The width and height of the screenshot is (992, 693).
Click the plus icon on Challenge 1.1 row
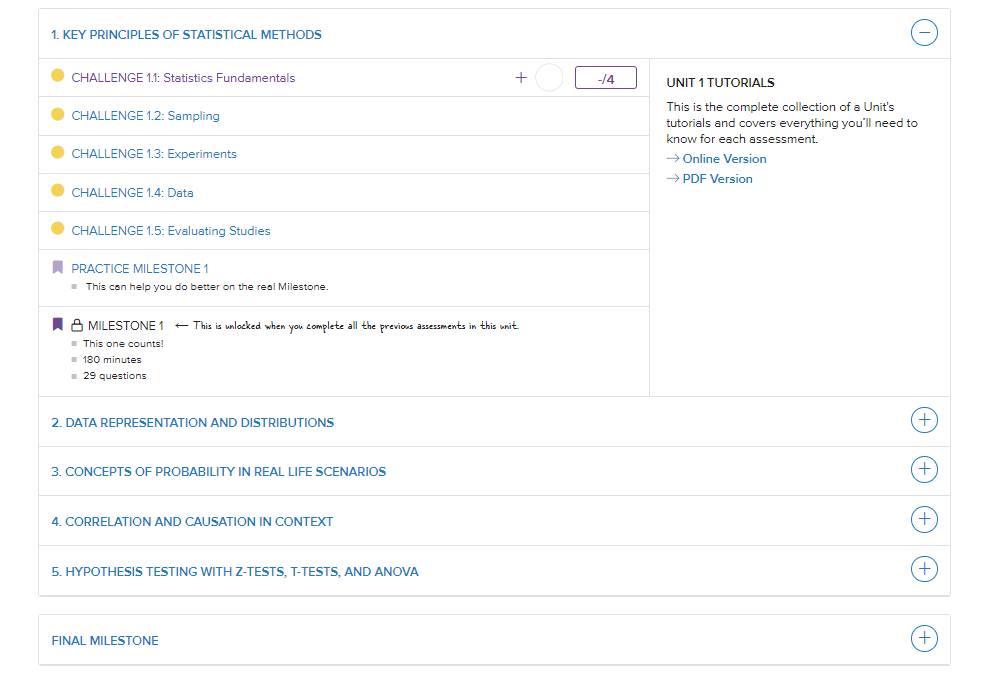pyautogui.click(x=521, y=77)
